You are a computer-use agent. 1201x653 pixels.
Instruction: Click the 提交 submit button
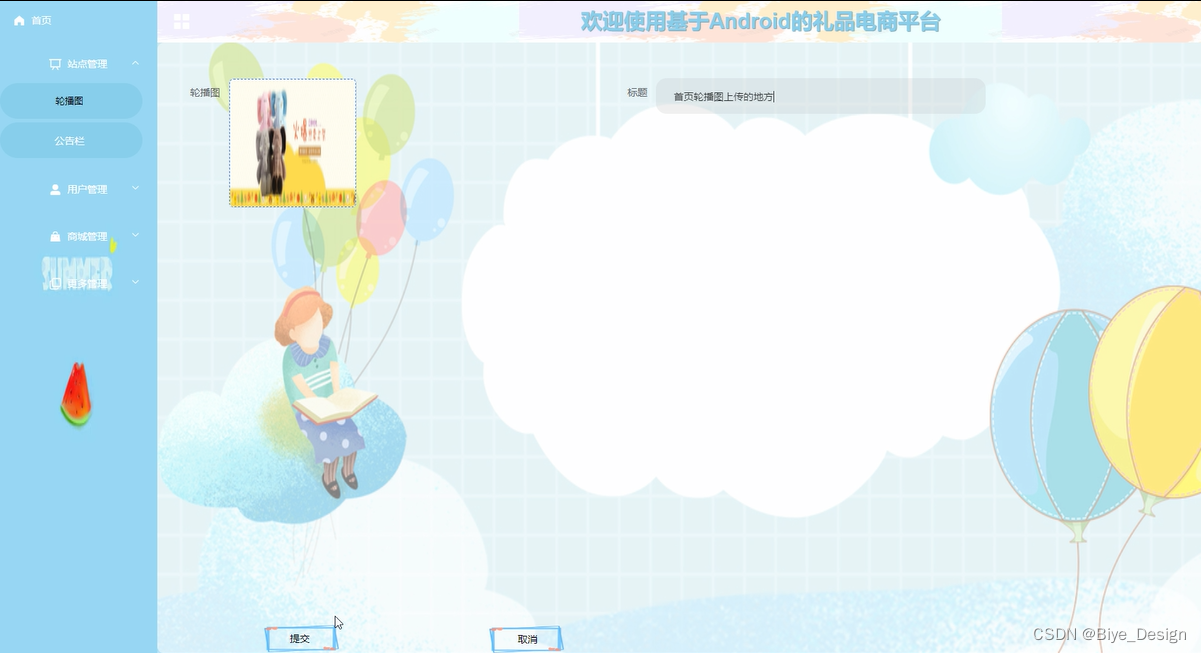coord(301,638)
